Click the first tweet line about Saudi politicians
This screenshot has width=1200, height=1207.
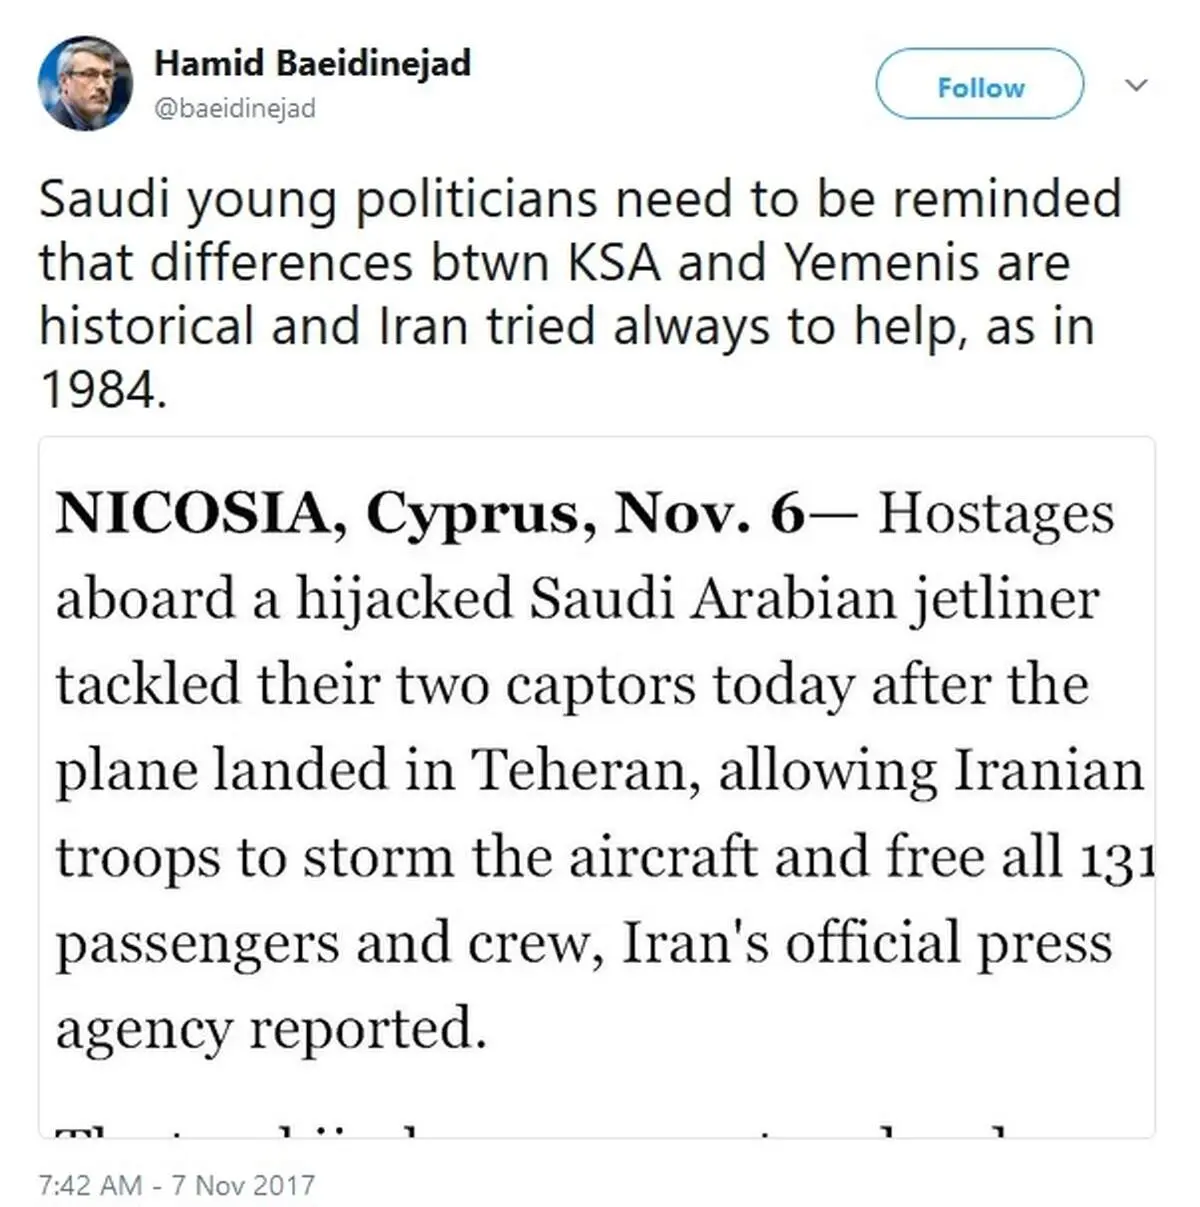click(x=580, y=199)
